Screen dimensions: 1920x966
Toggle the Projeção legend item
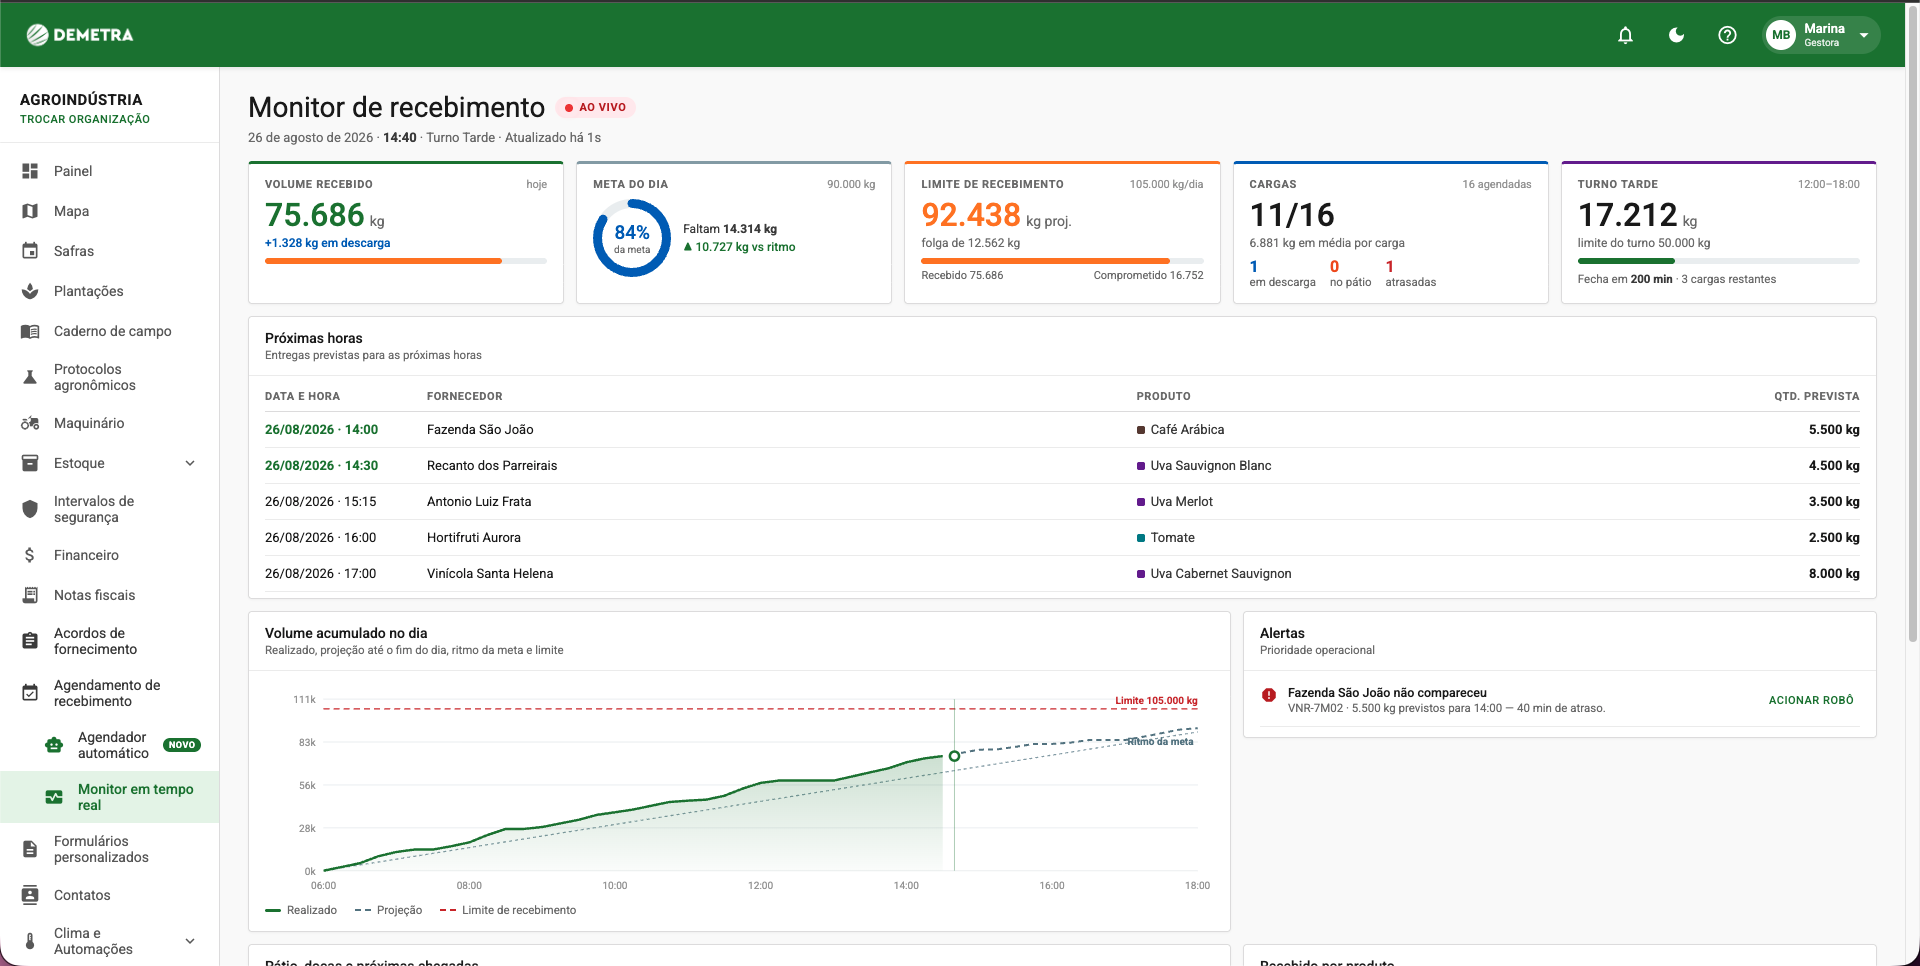[388, 910]
